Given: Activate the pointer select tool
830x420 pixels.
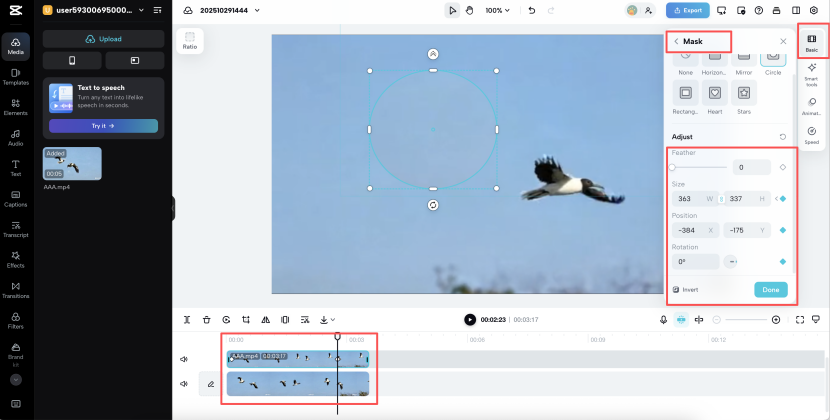Looking at the screenshot, I should point(452,10).
